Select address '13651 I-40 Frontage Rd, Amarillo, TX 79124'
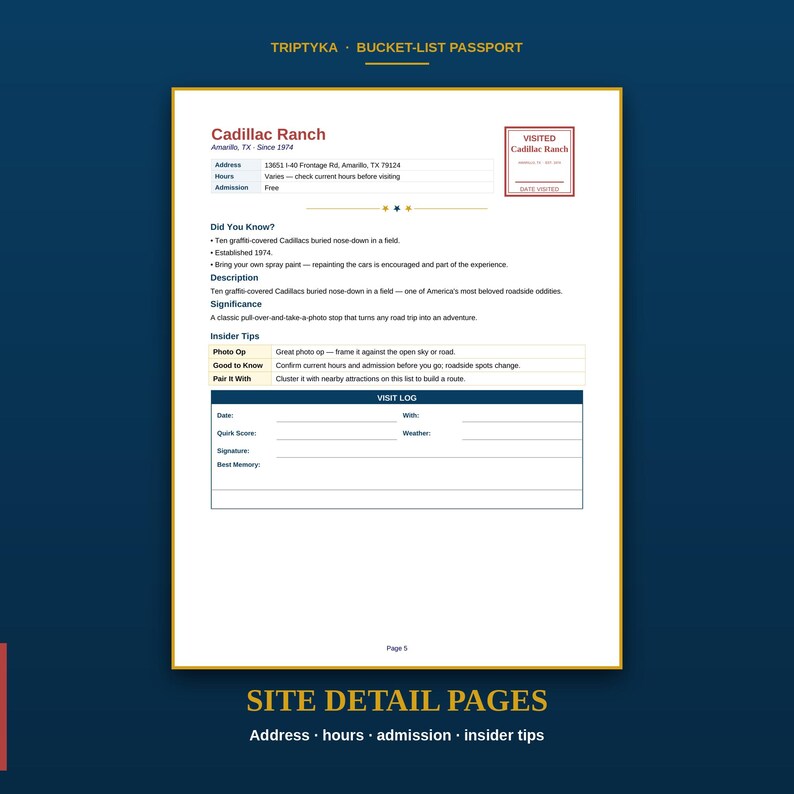The height and width of the screenshot is (794, 794). click(x=332, y=165)
